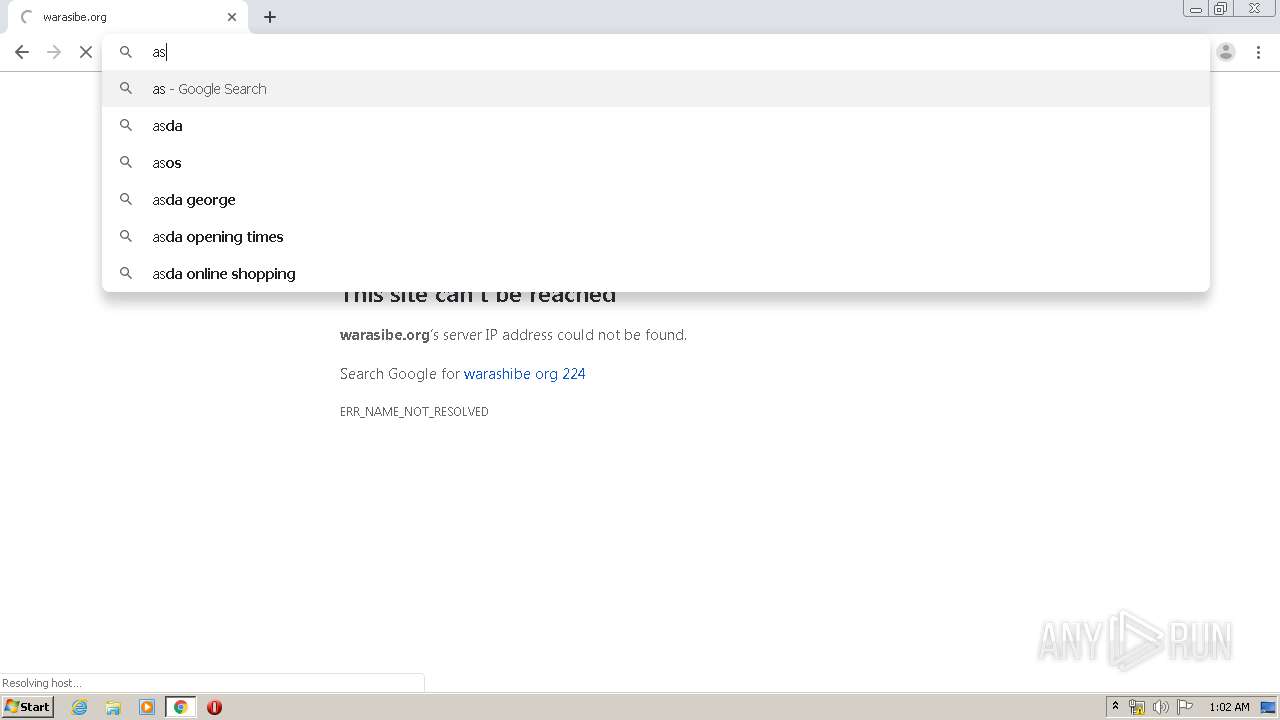Choose the 'as - Google Search' suggestion

[x=656, y=89]
